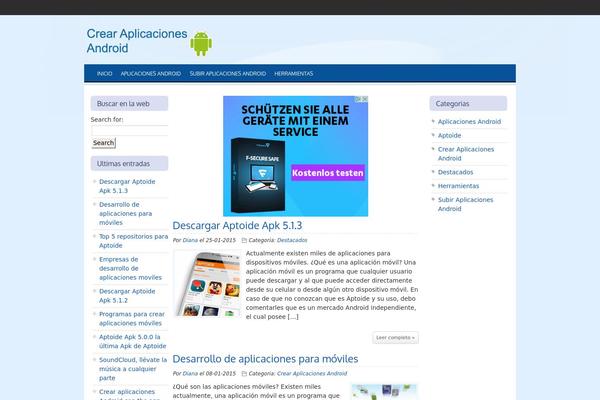Screen dimensions: 600x400
Task: Open the Herramientas category in Categorias sidebar
Action: [458, 186]
